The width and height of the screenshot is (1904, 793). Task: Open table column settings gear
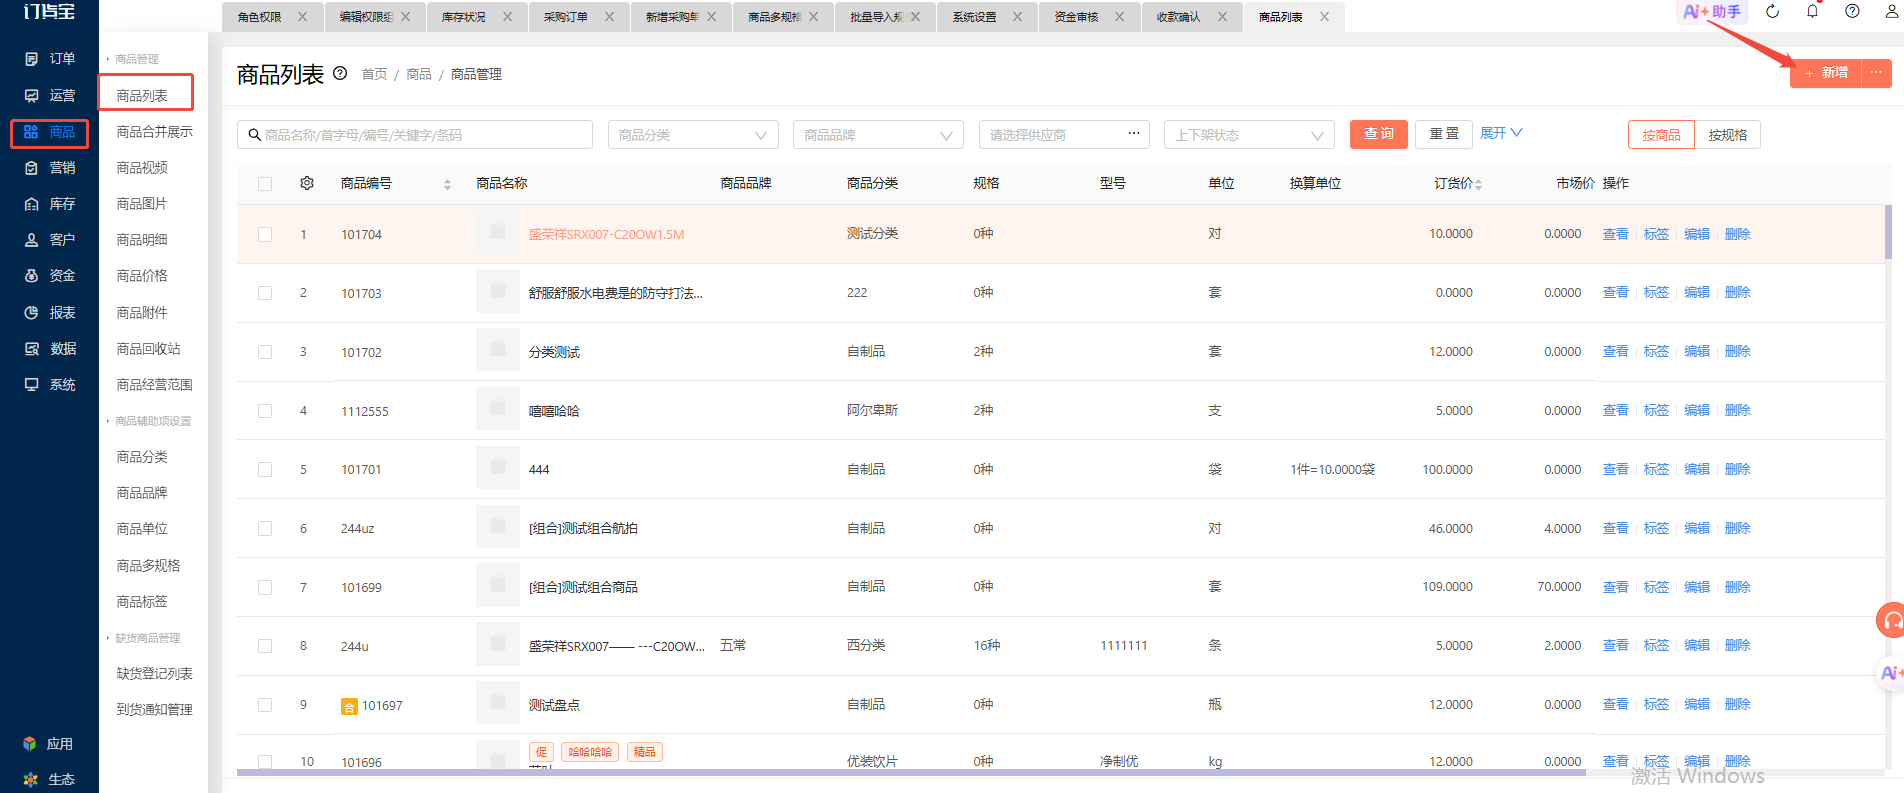307,183
